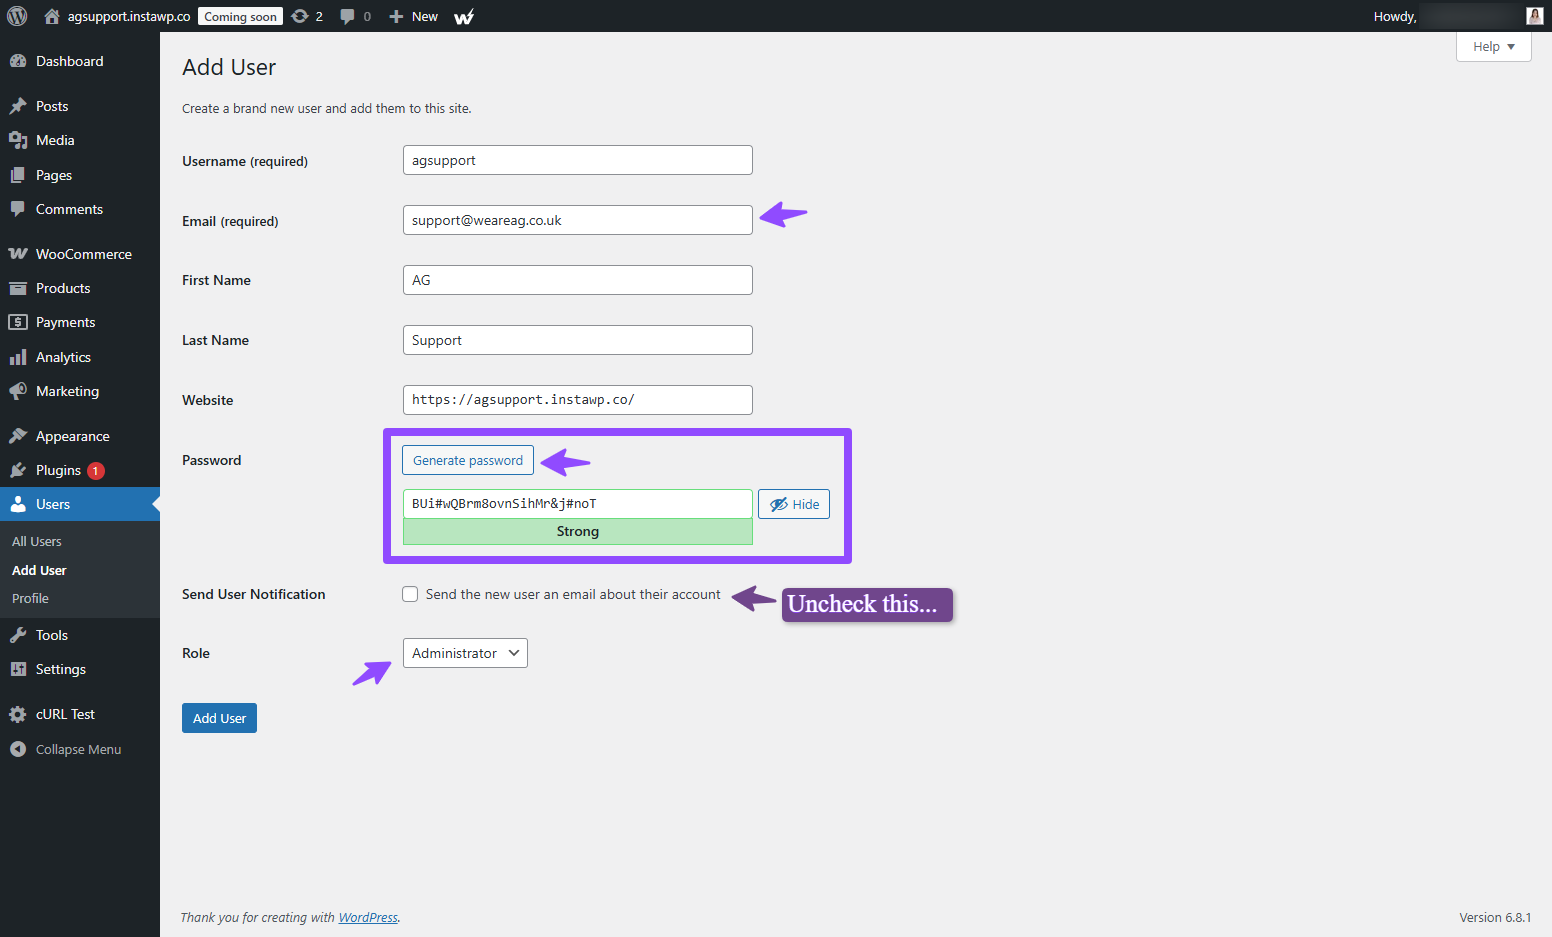Click into the Email input field
This screenshot has width=1552, height=937.
tap(577, 220)
